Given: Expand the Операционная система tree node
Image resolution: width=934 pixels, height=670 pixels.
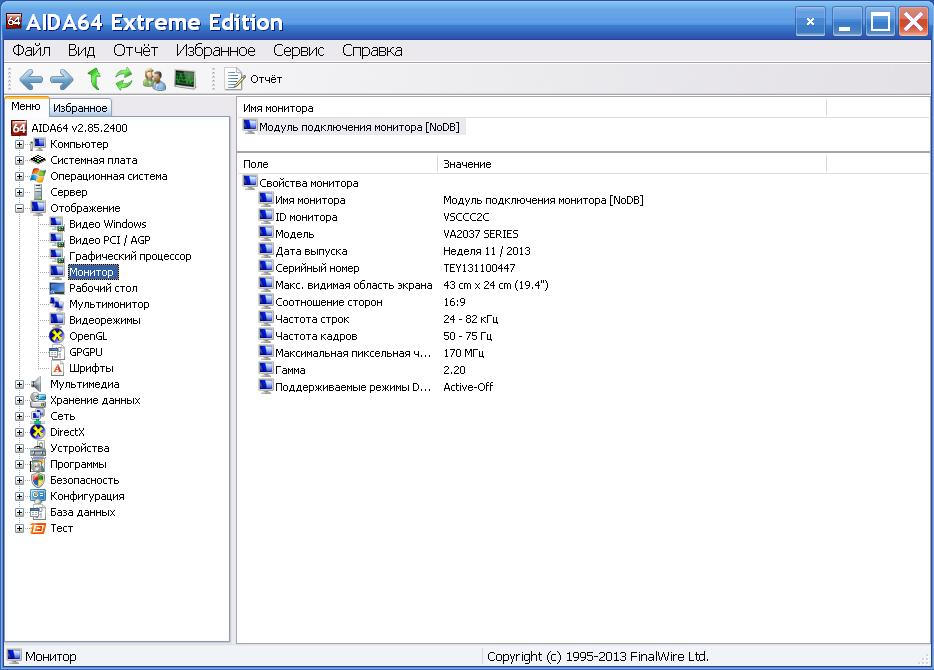Looking at the screenshot, I should pyautogui.click(x=19, y=177).
